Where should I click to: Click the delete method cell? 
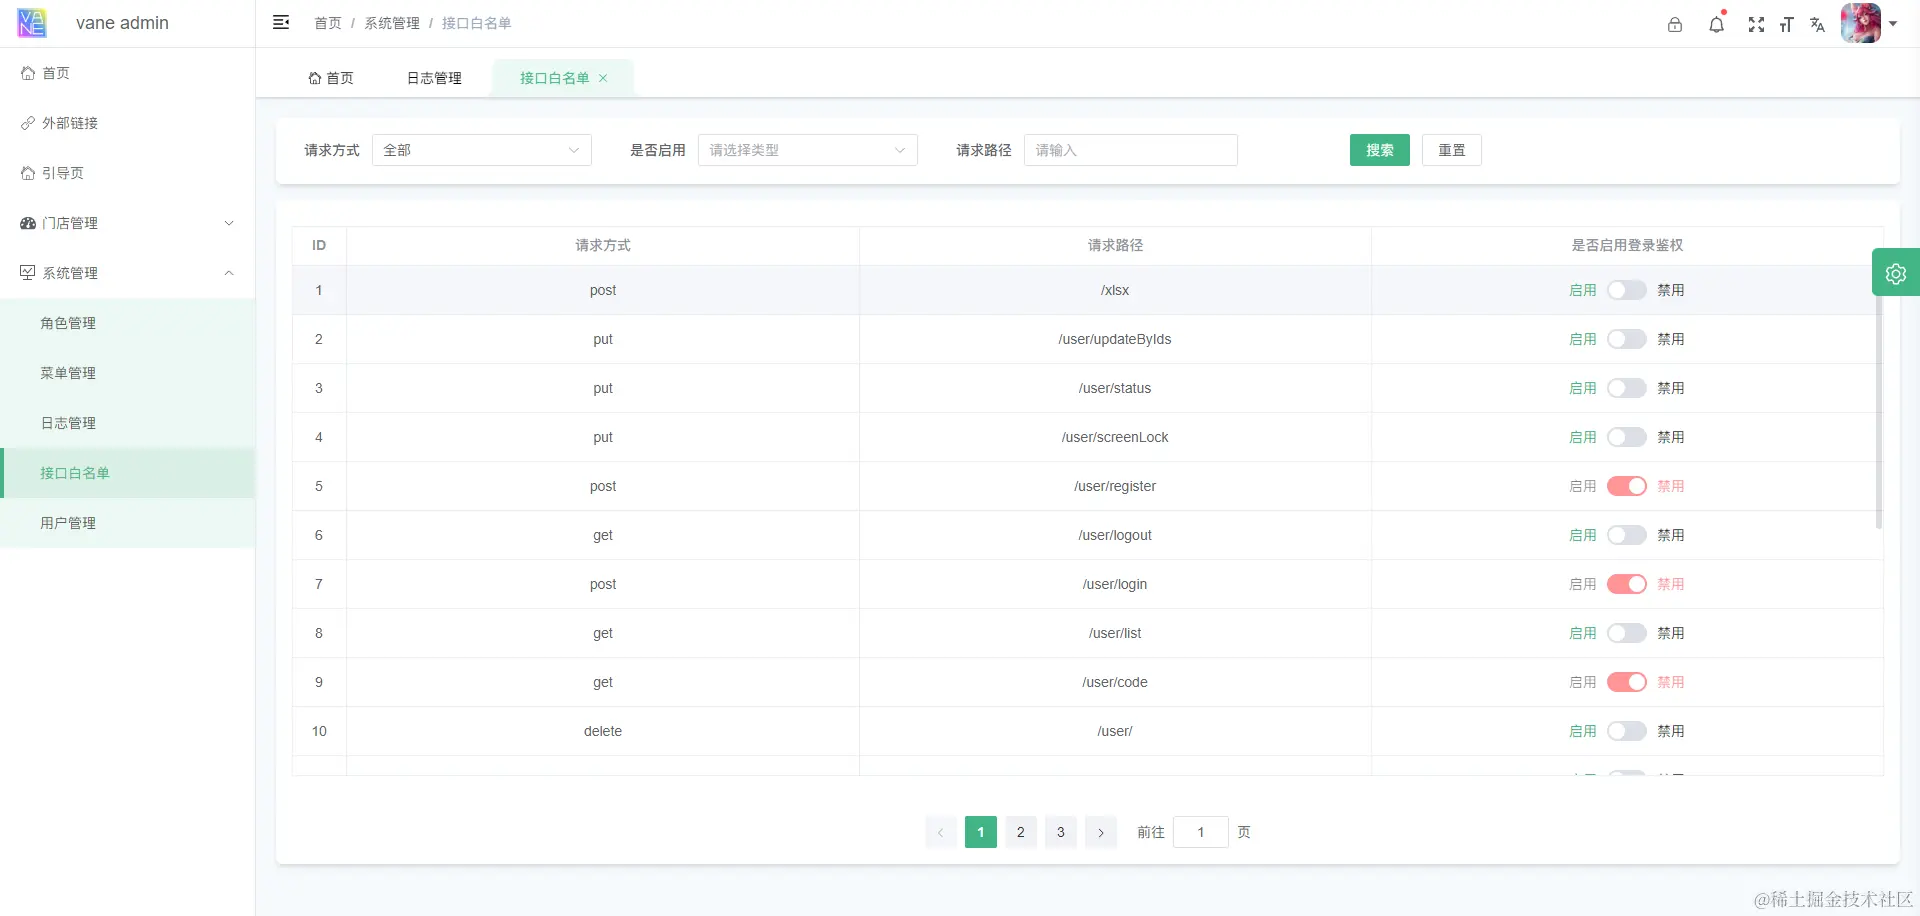(603, 731)
